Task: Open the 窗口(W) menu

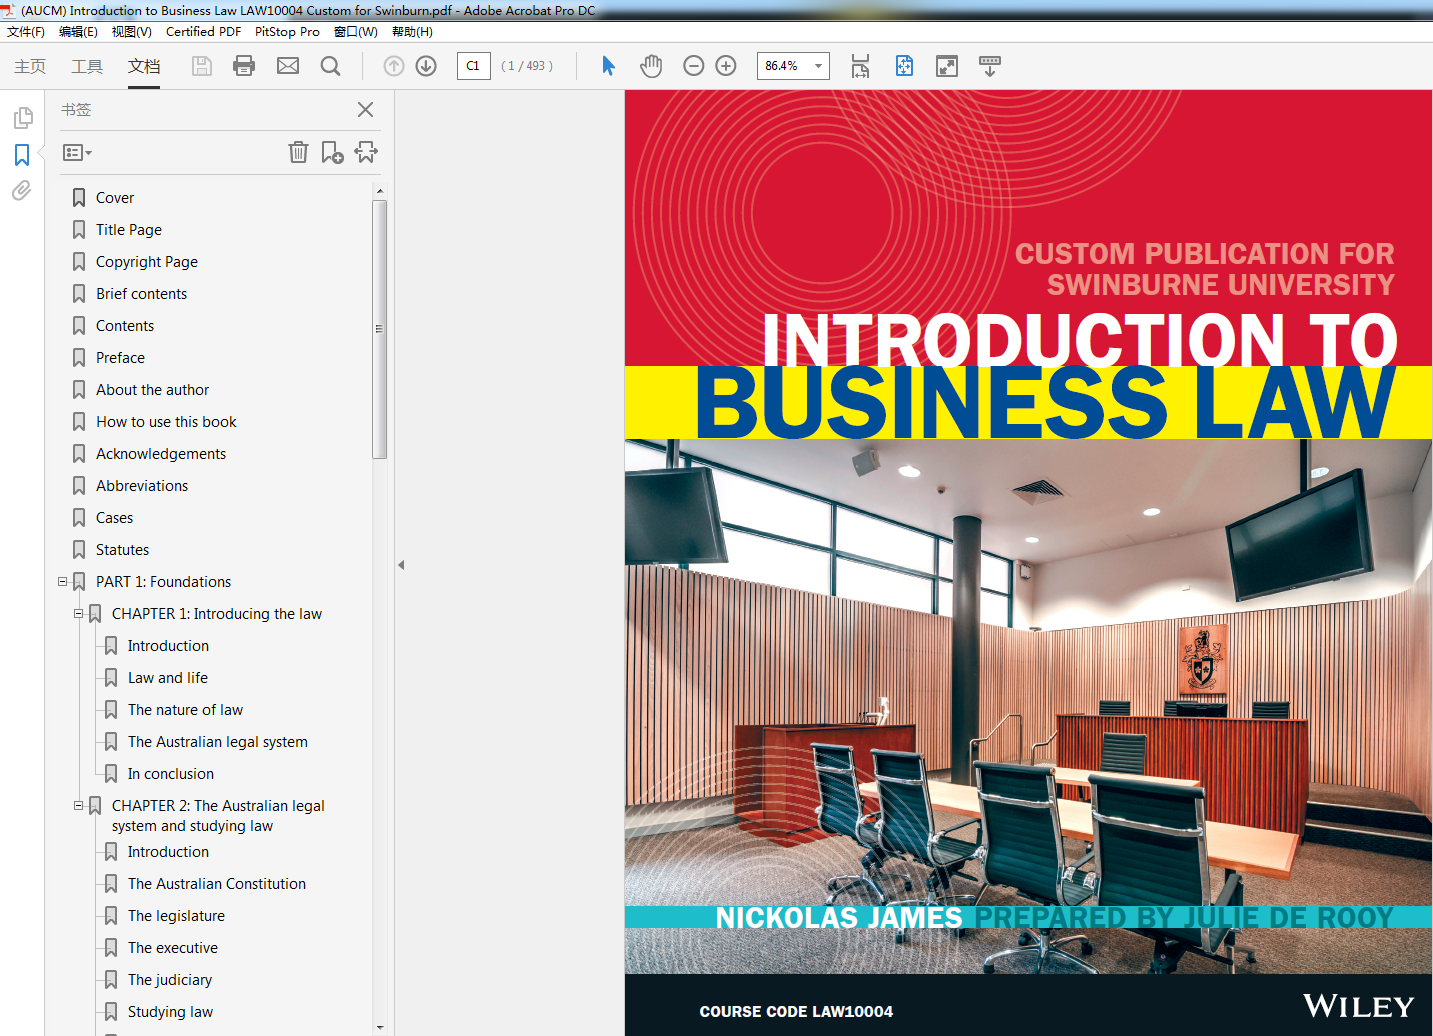Action: tap(355, 32)
